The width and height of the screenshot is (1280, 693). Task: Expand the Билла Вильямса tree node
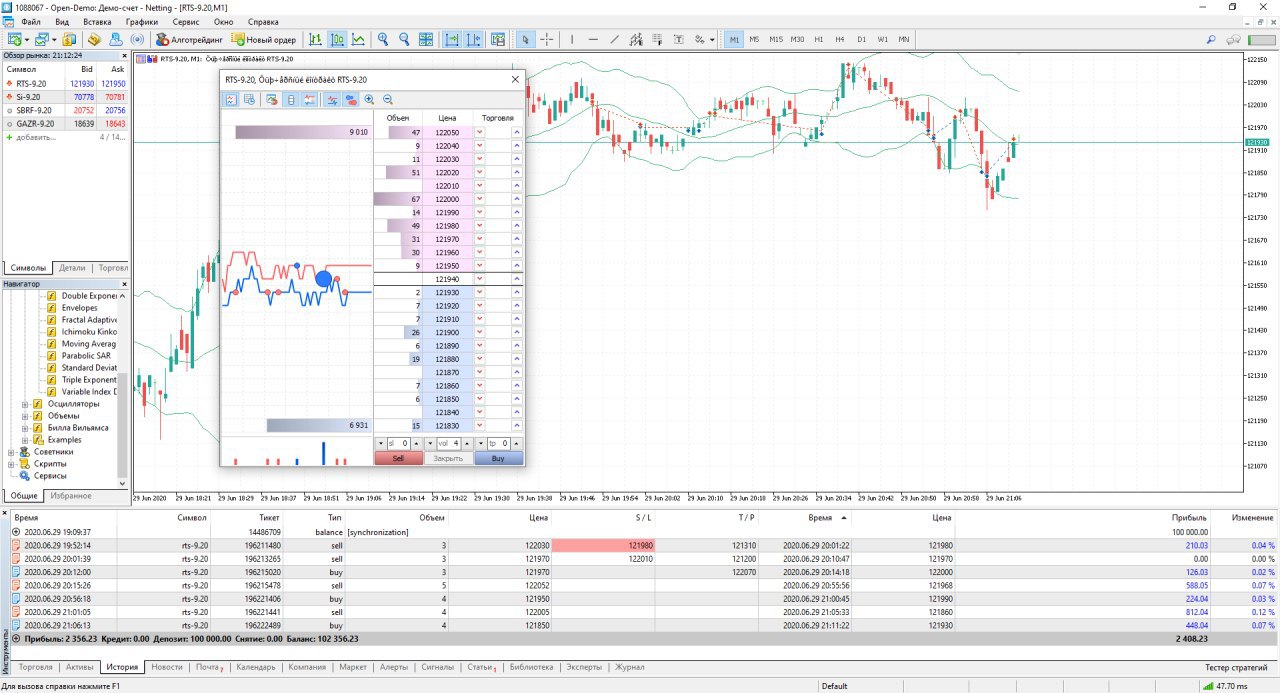tap(25, 428)
